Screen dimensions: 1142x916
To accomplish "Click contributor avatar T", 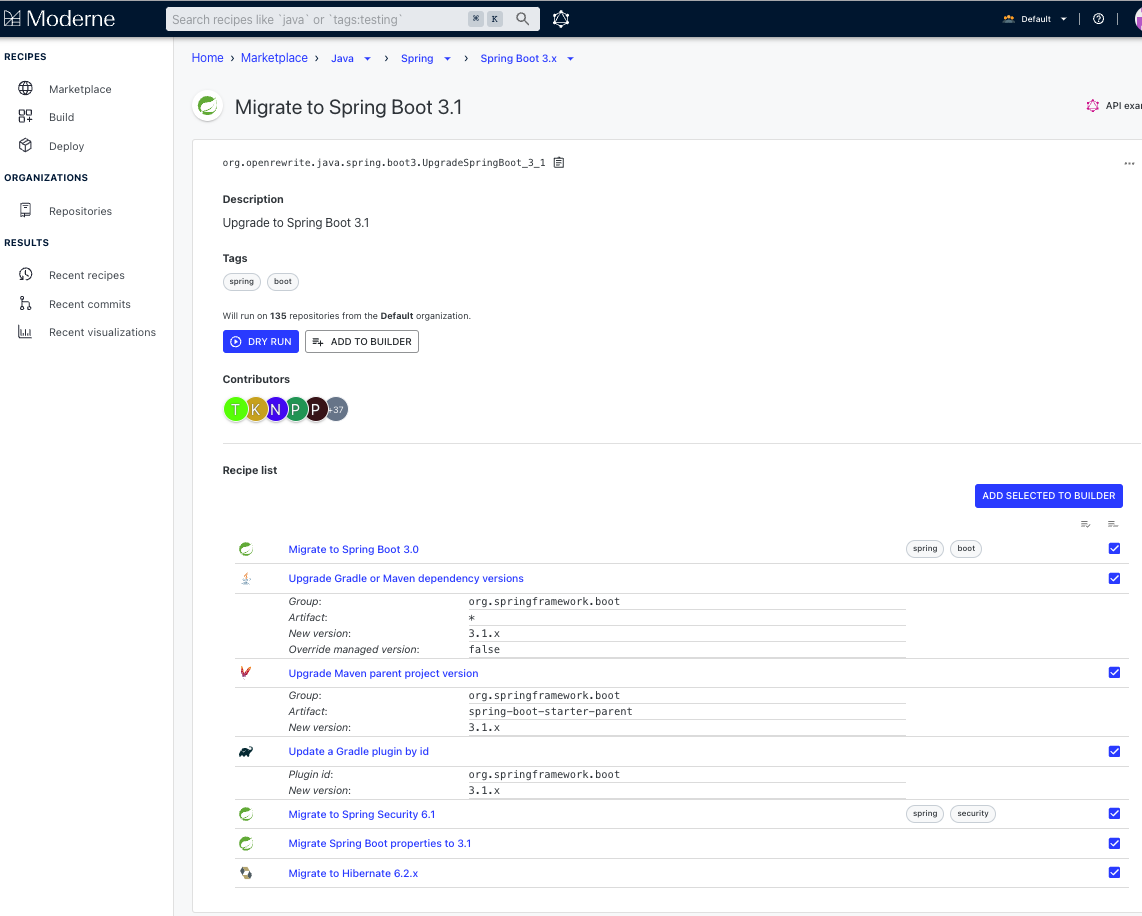I will coord(235,409).
